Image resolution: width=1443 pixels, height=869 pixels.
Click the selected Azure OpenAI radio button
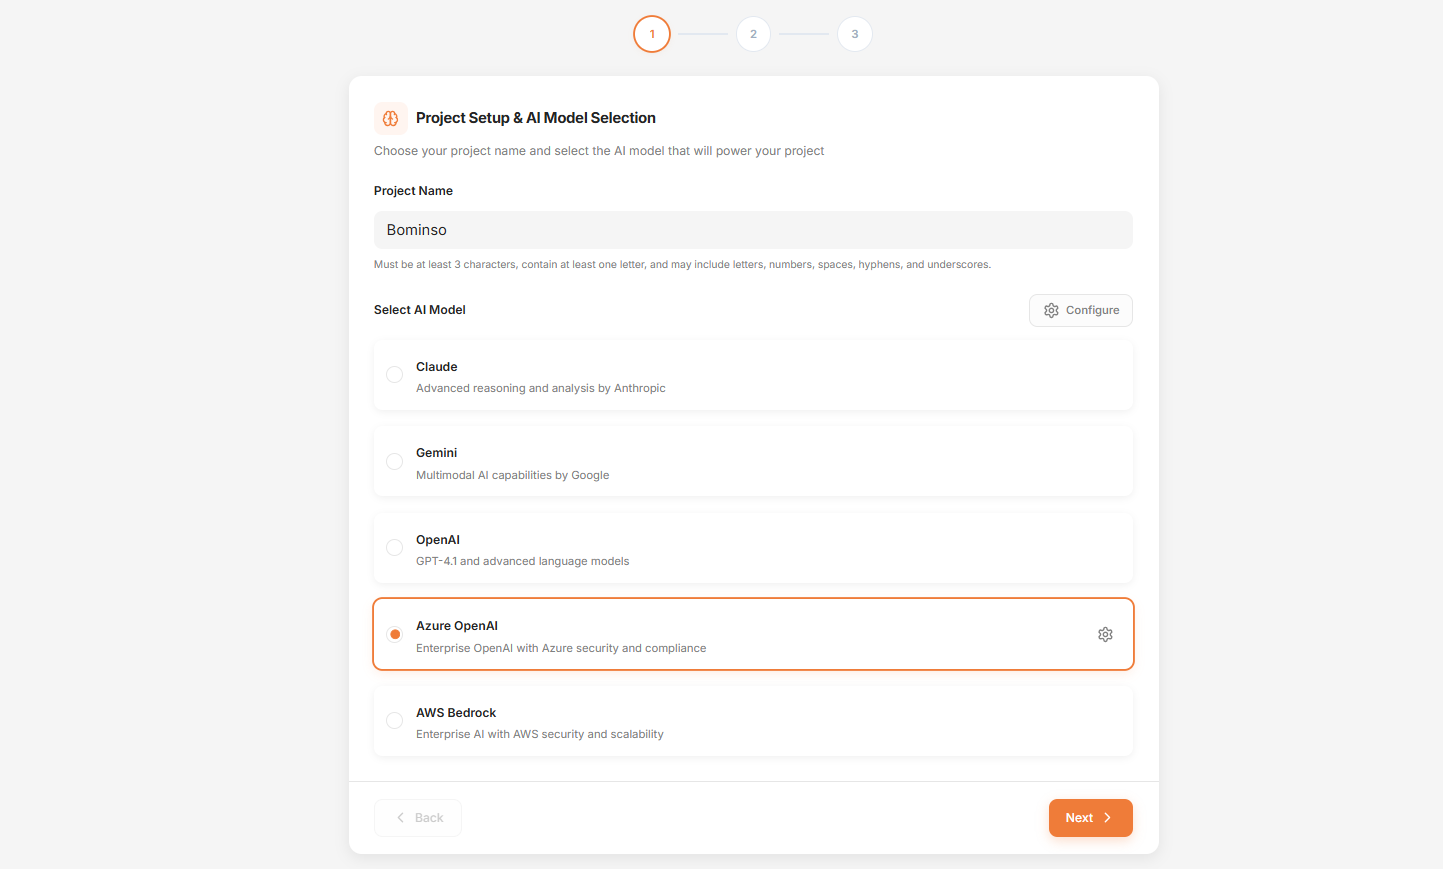(x=395, y=634)
